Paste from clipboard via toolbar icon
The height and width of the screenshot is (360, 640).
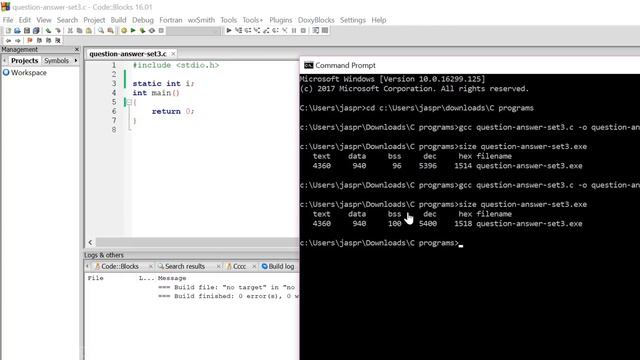[89, 31]
